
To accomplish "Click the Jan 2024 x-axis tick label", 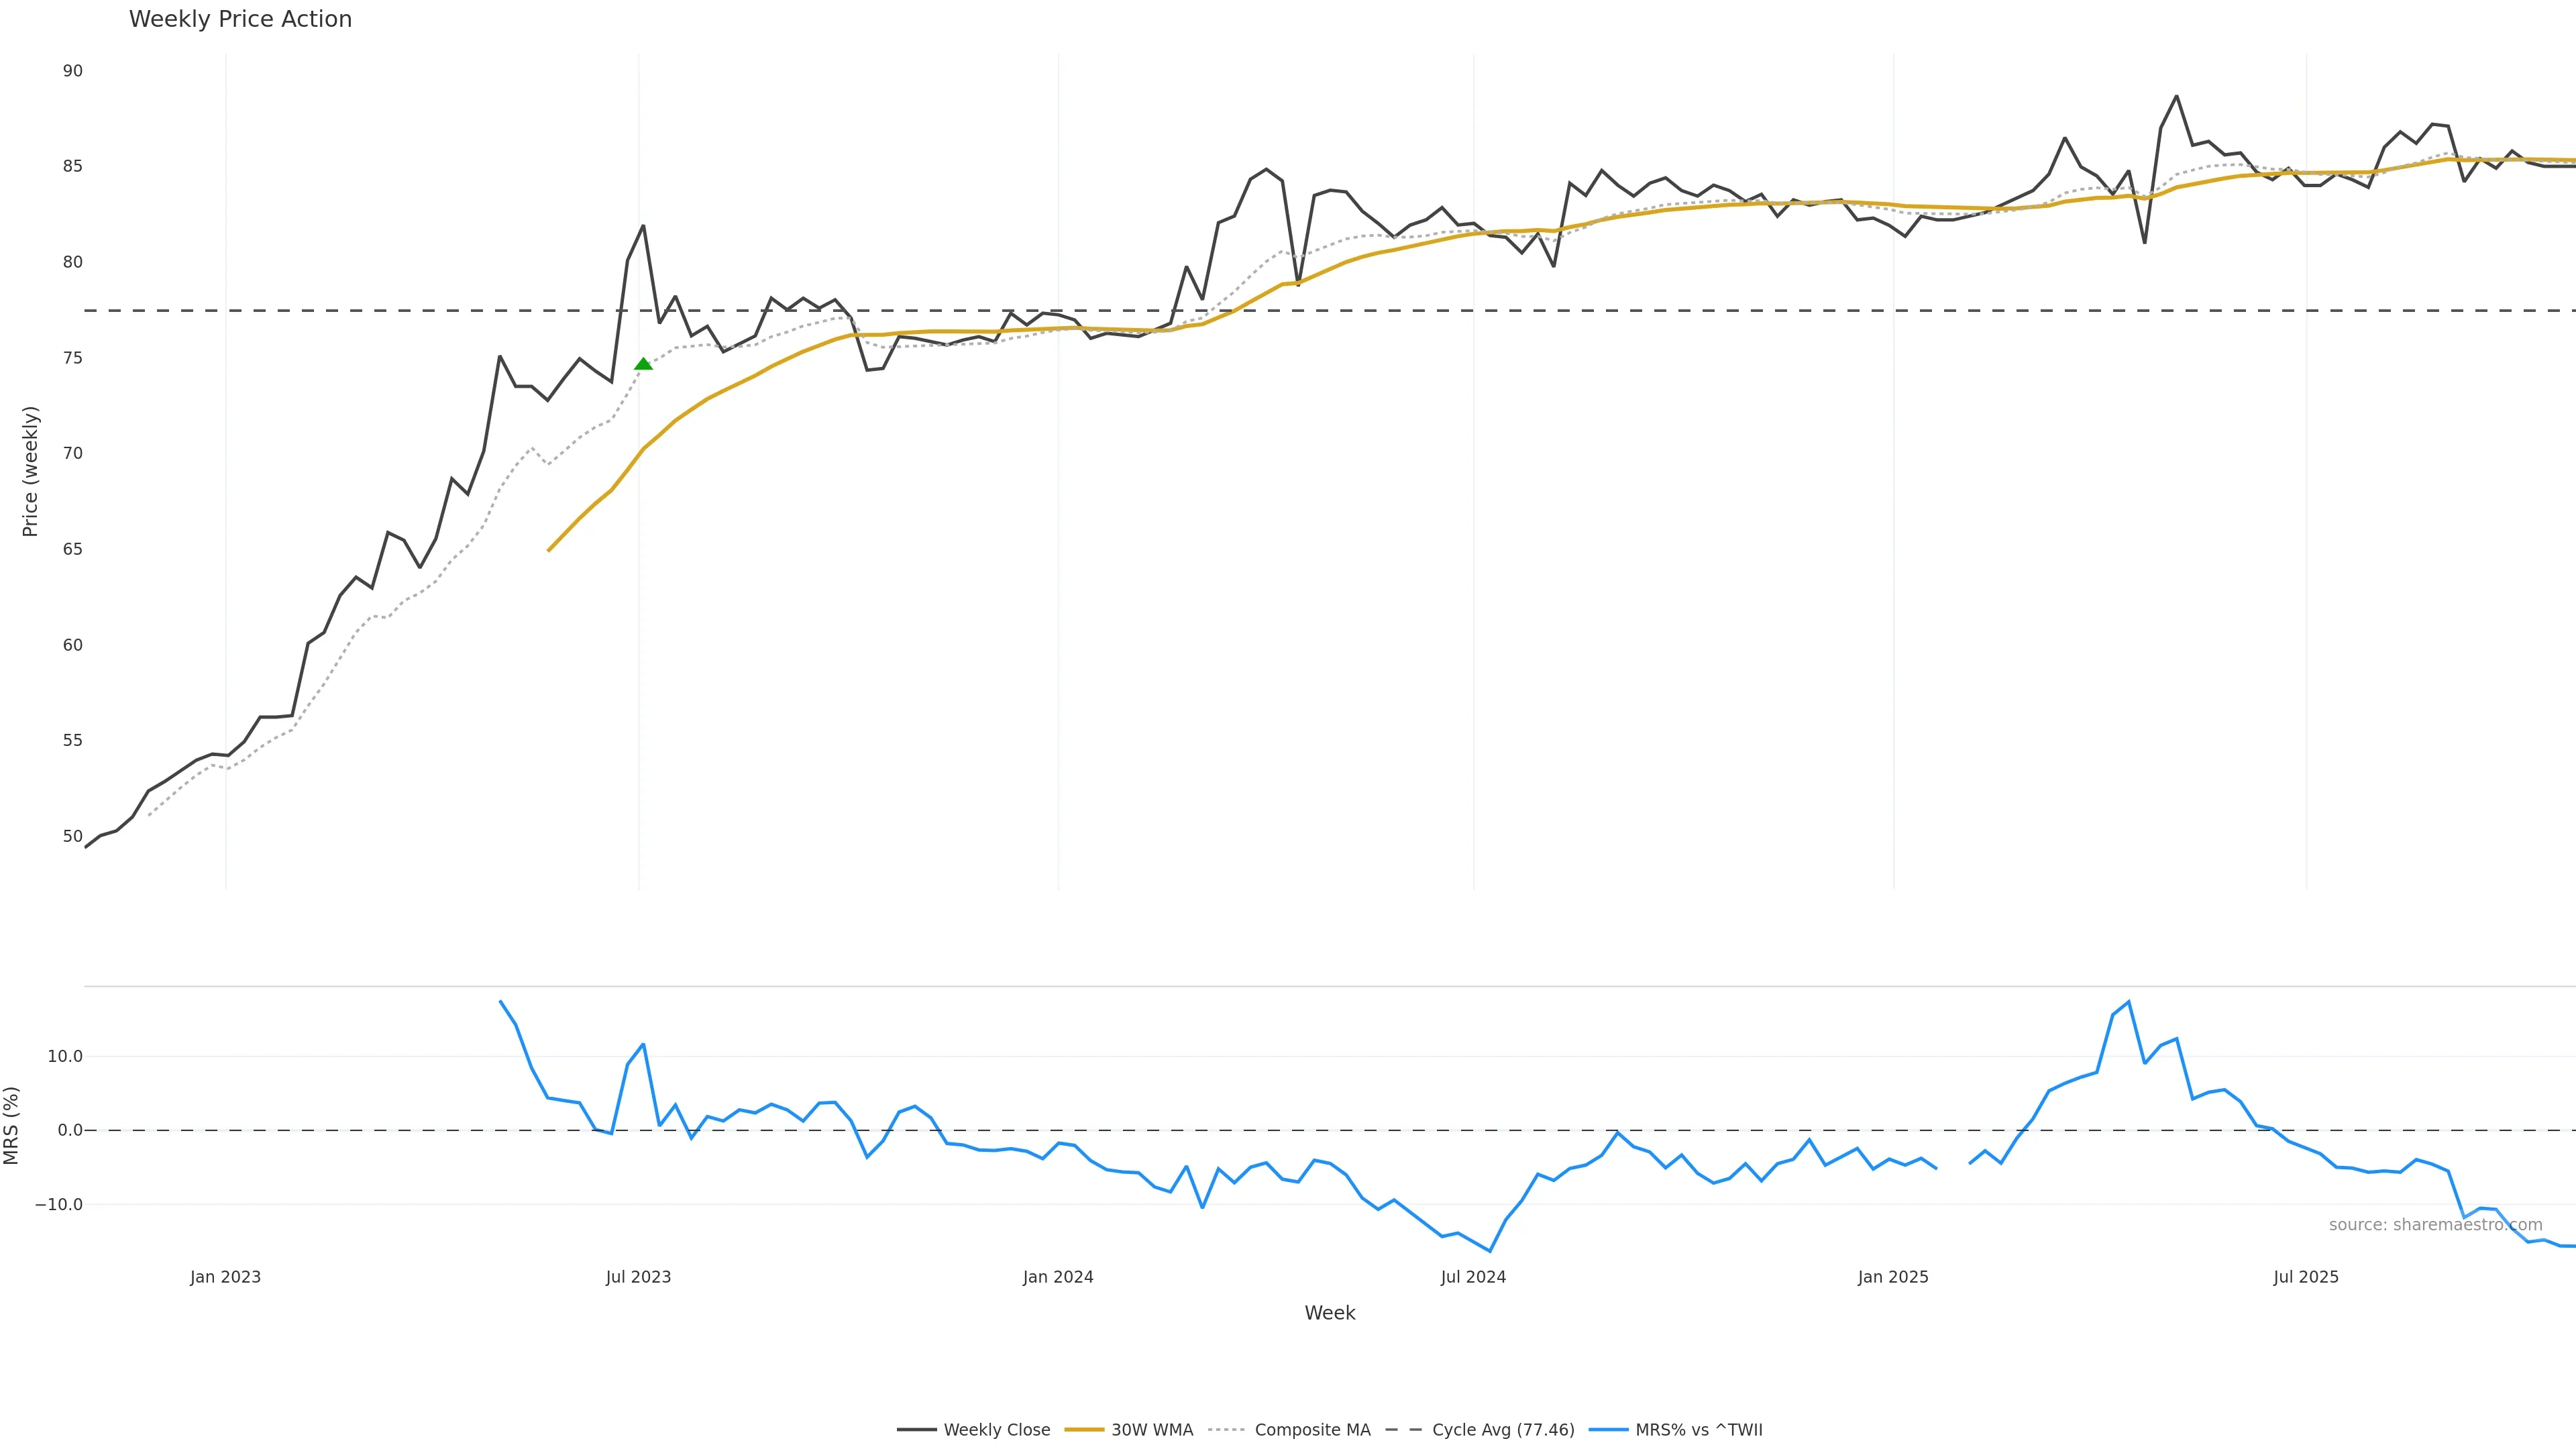I will coord(1058,1277).
